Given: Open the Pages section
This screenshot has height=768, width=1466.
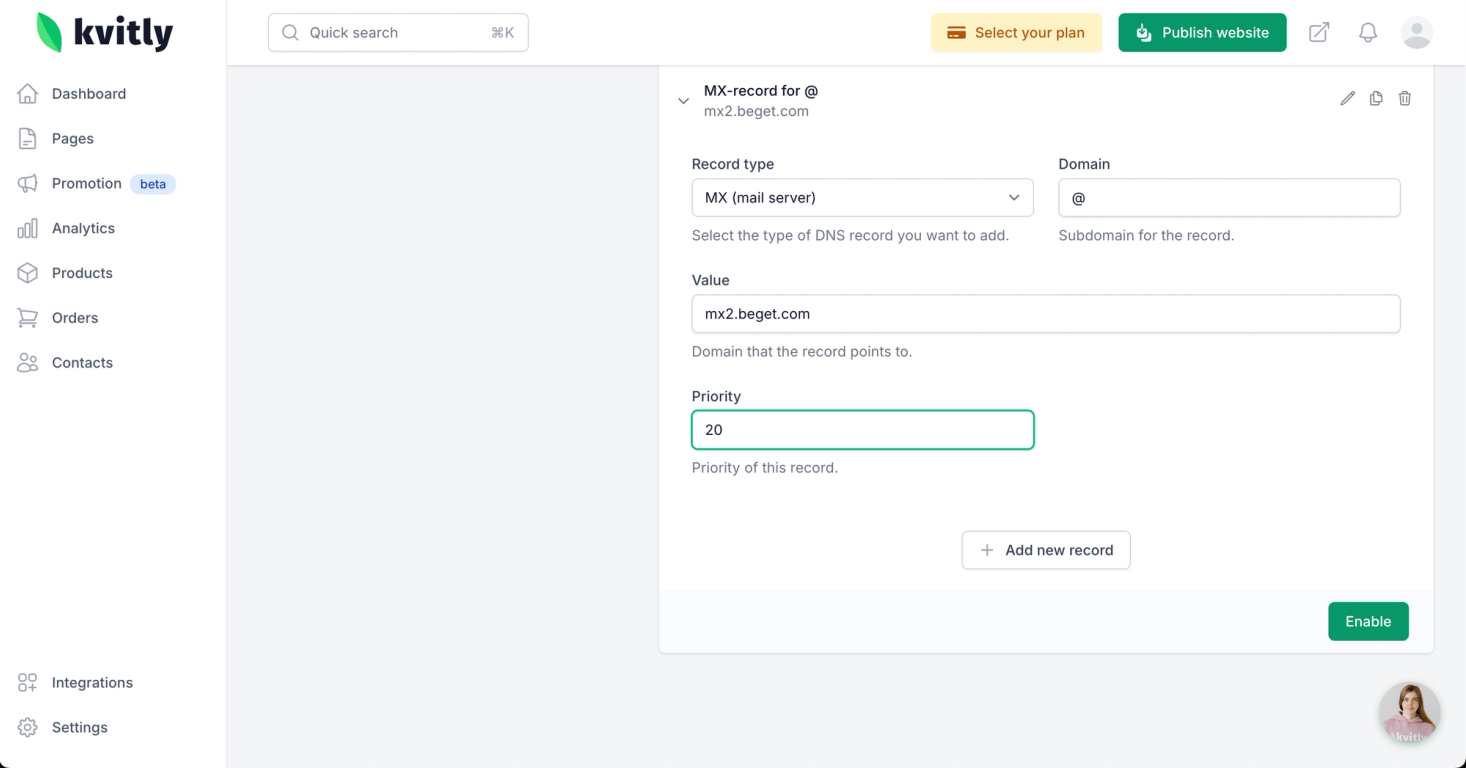Looking at the screenshot, I should coord(73,139).
